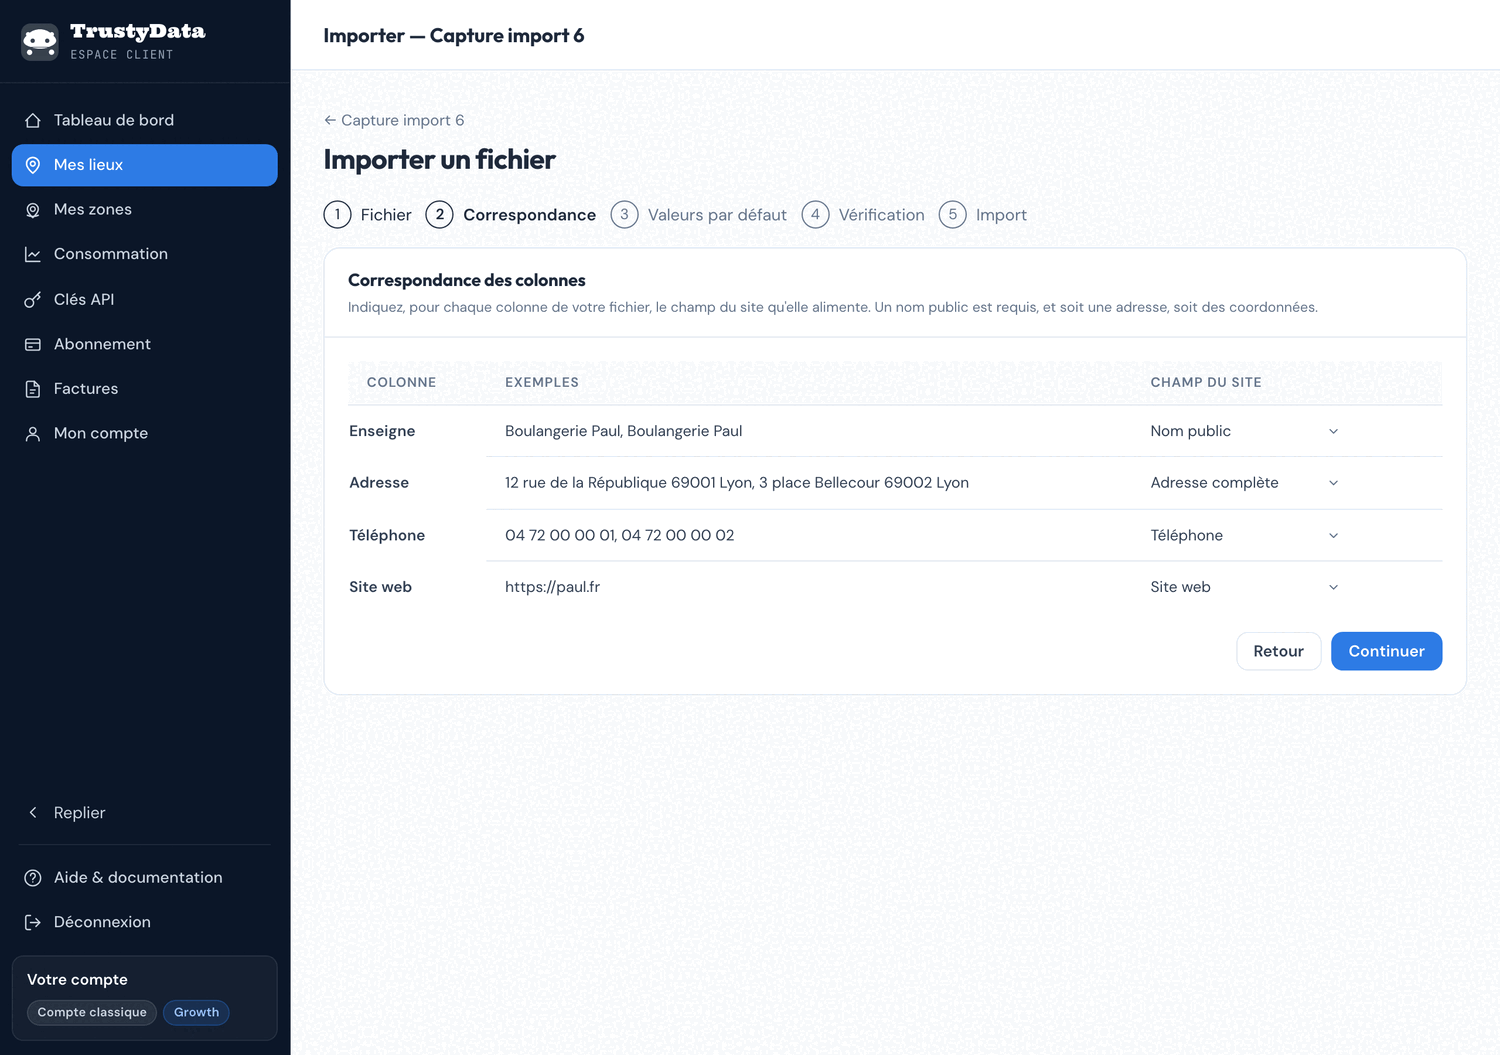Open Consommation chart icon
Screen dimensions: 1500x1055
tap(33, 254)
